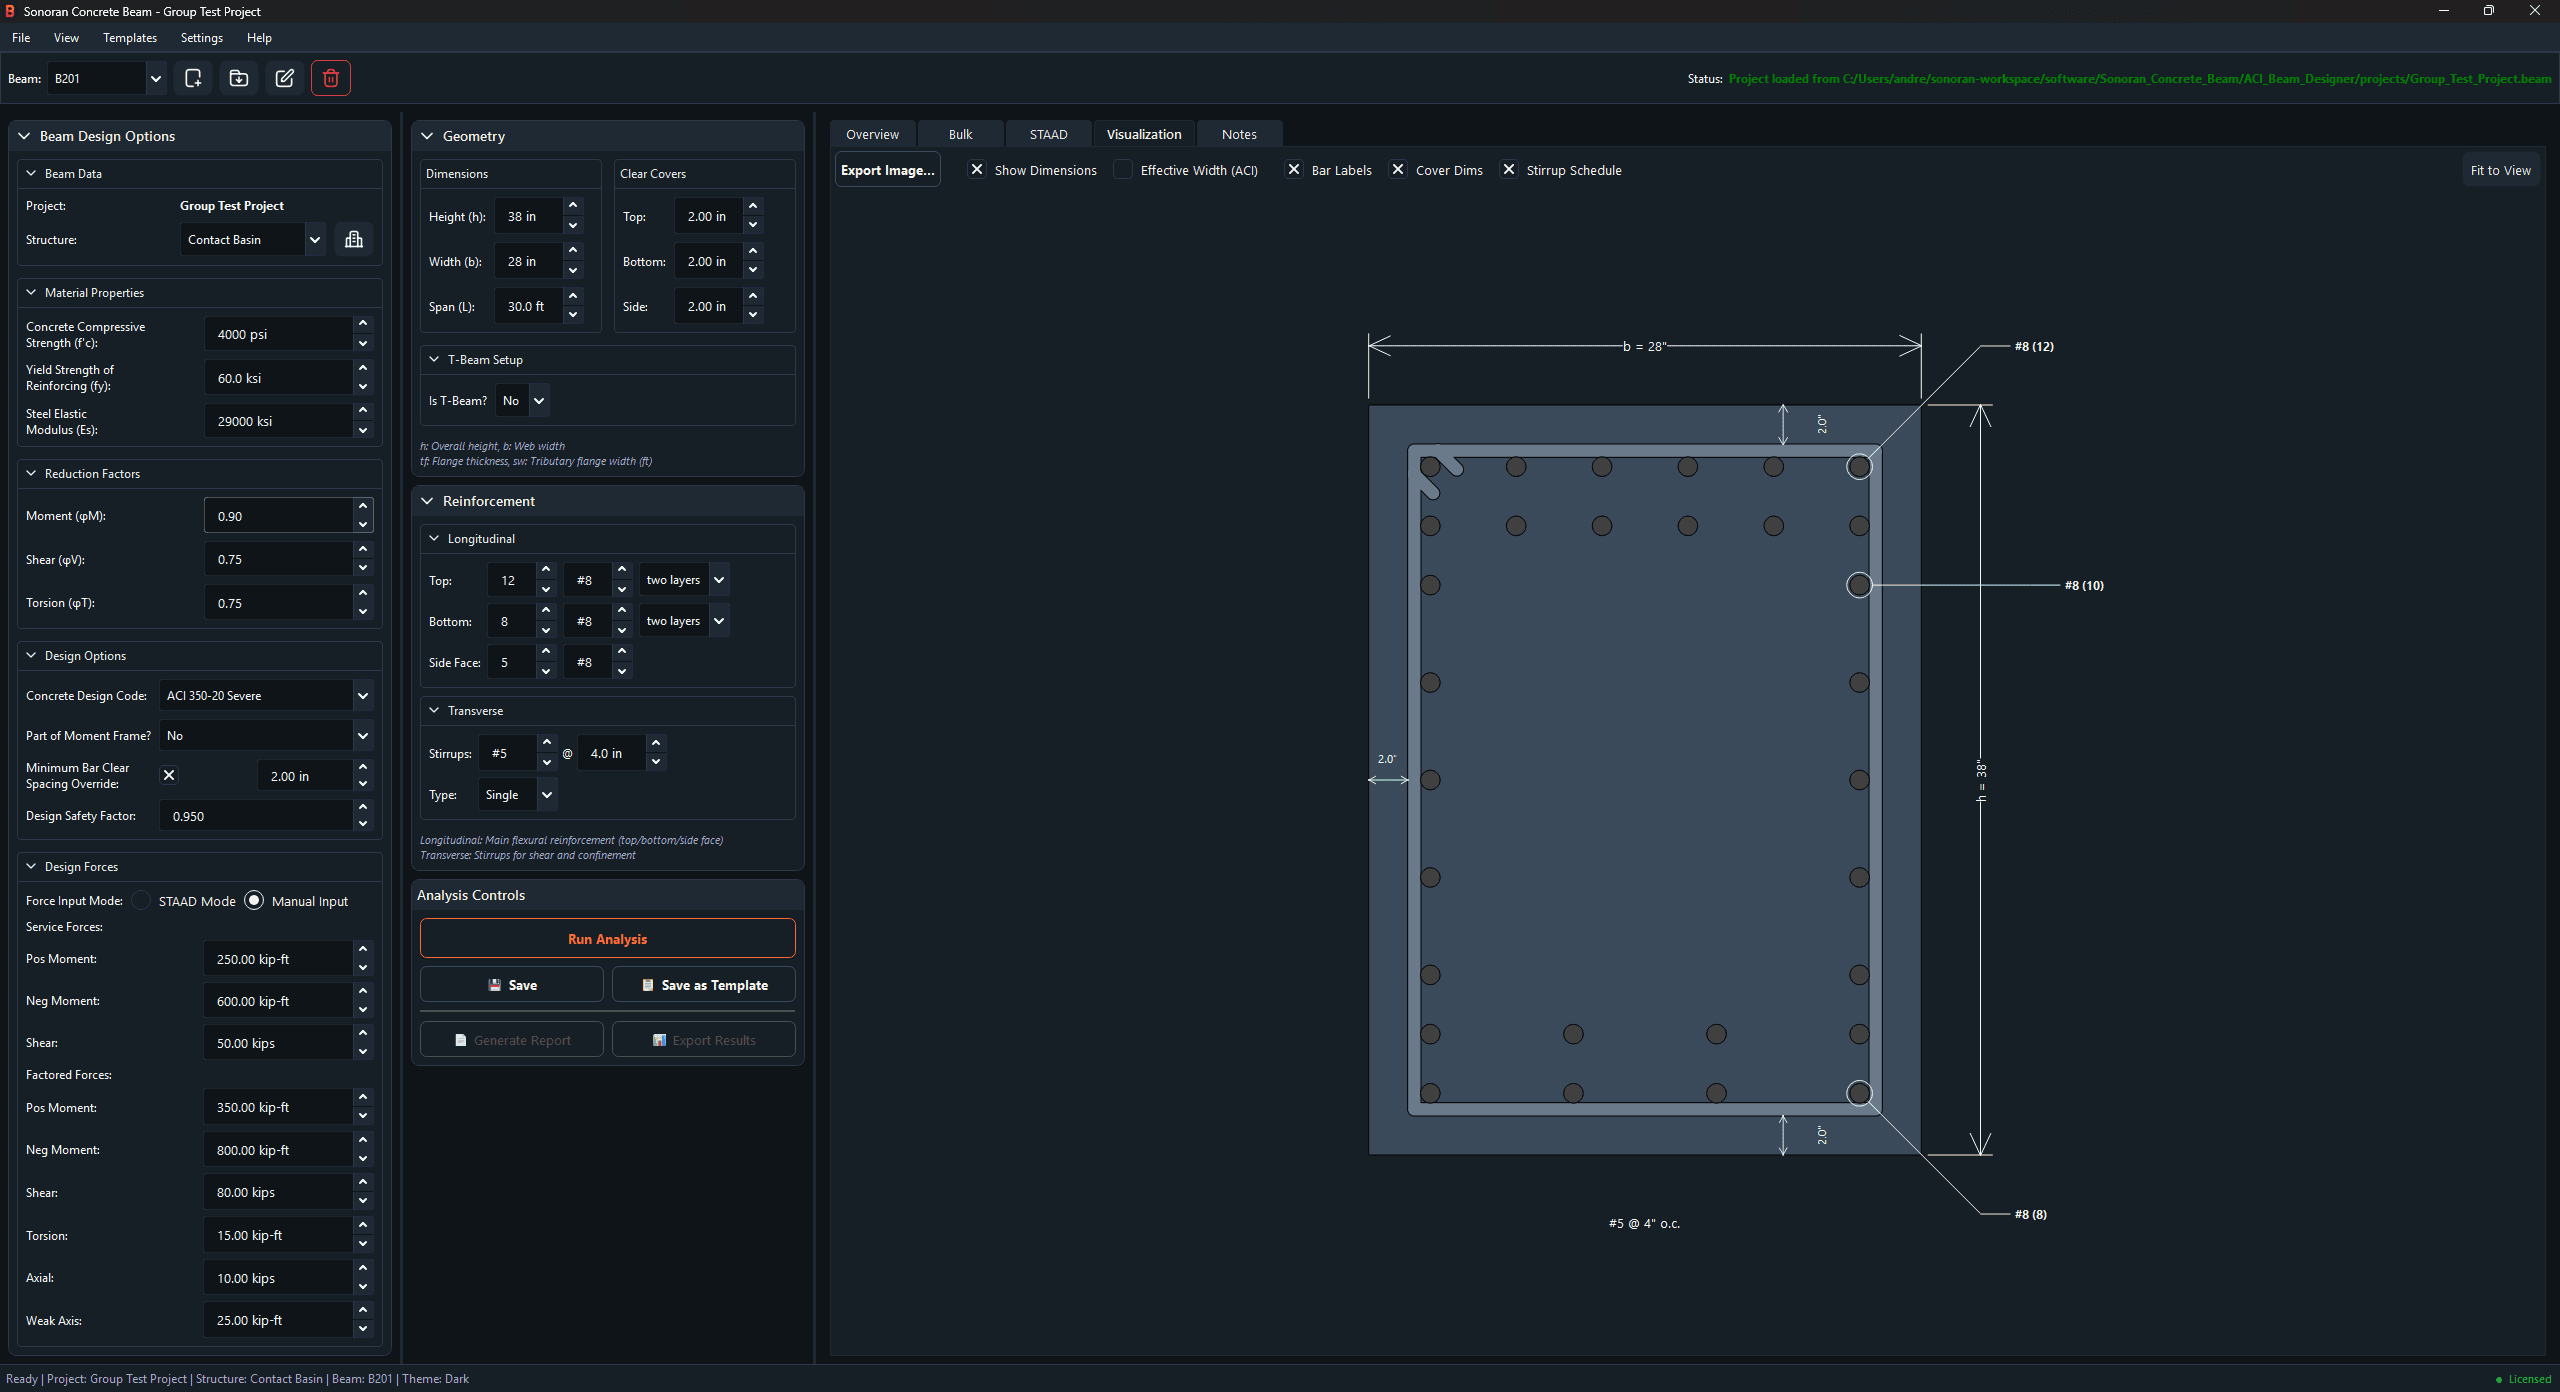2560x1392 pixels.
Task: Click the Export Results chart icon
Action: (x=660, y=1039)
